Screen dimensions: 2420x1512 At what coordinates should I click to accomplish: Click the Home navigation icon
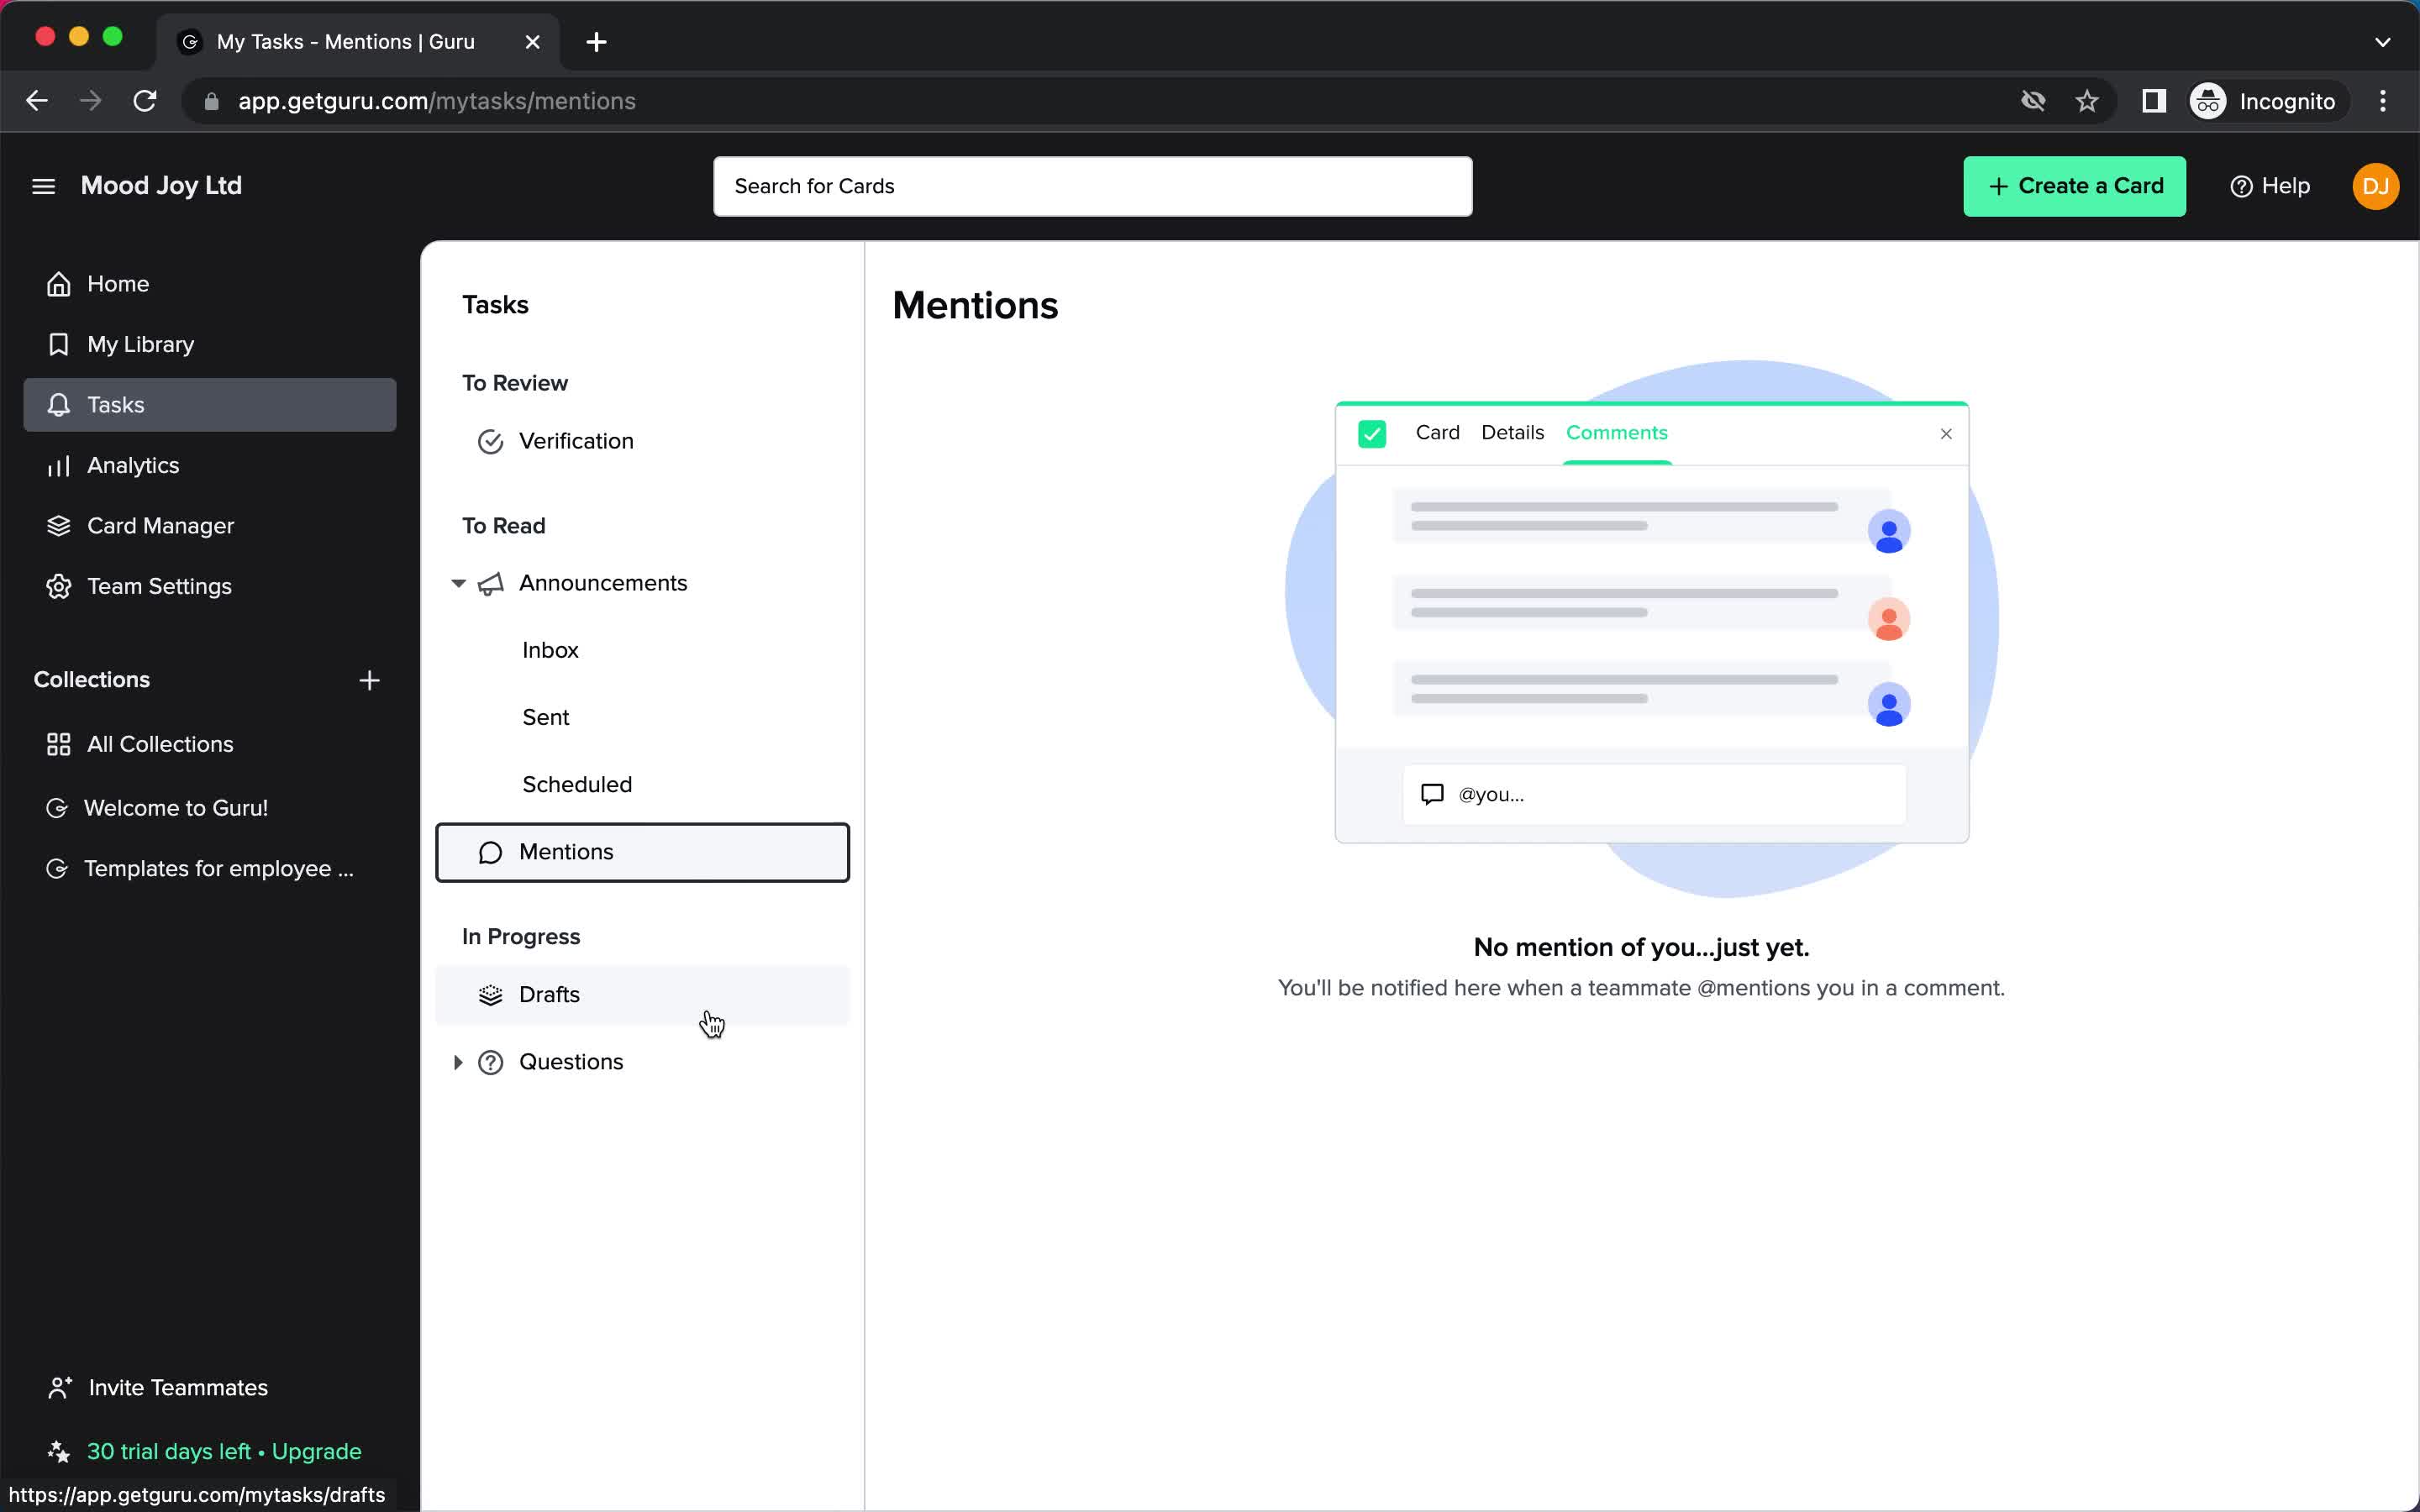[59, 282]
